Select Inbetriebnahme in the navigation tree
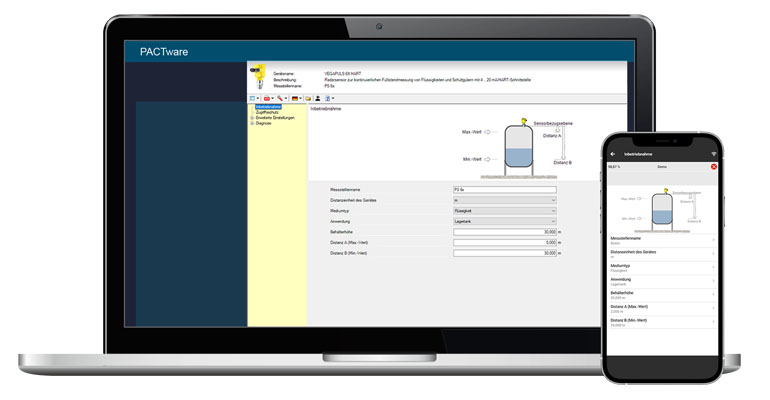Viewport: 770px width, 400px height. (x=267, y=106)
